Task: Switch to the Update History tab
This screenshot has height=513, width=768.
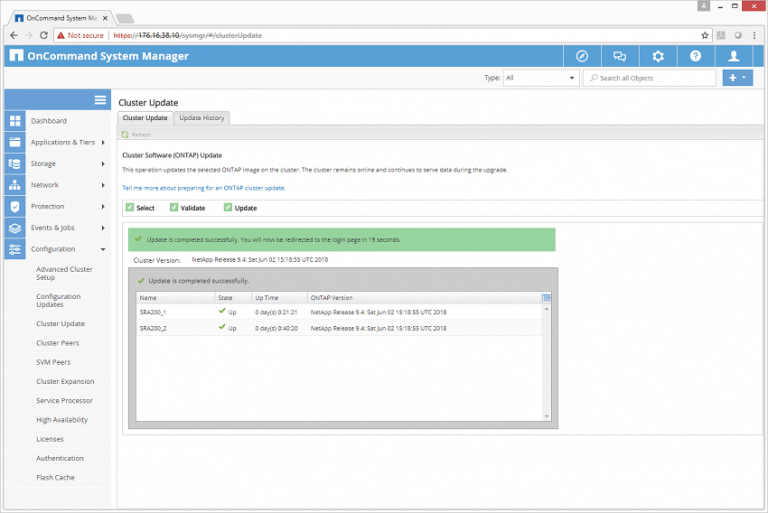Action: point(202,118)
